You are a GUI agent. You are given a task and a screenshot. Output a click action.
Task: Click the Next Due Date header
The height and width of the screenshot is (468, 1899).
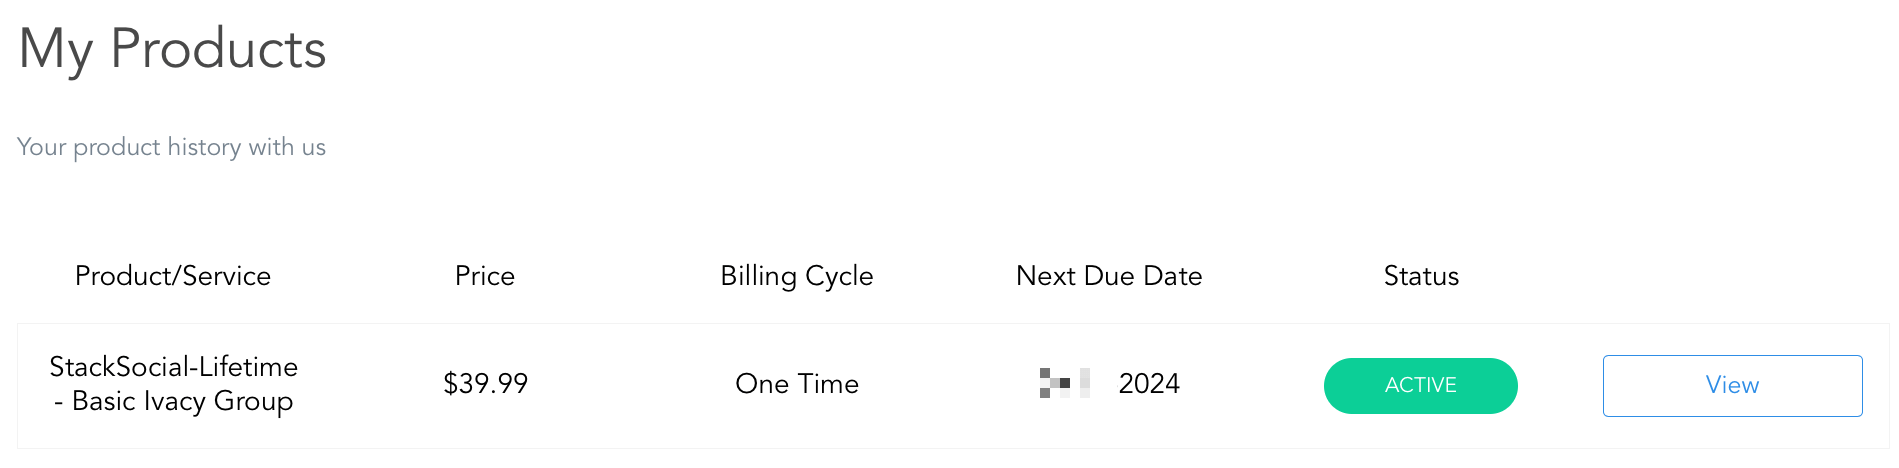(x=1109, y=276)
